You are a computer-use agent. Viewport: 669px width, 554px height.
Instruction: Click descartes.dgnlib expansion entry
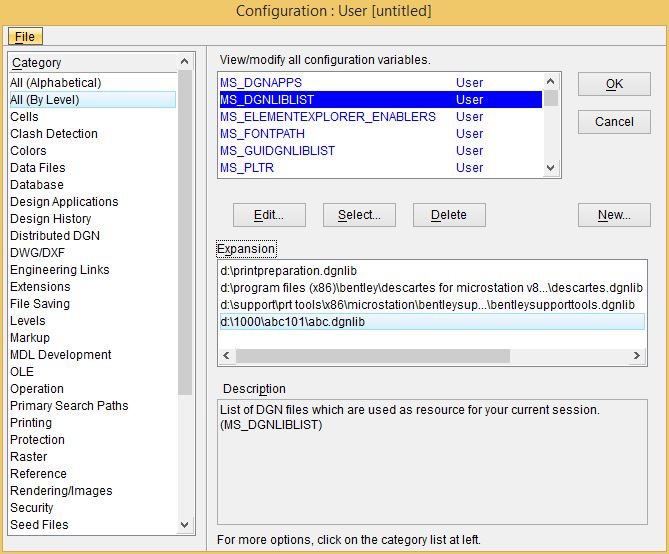(x=432, y=288)
